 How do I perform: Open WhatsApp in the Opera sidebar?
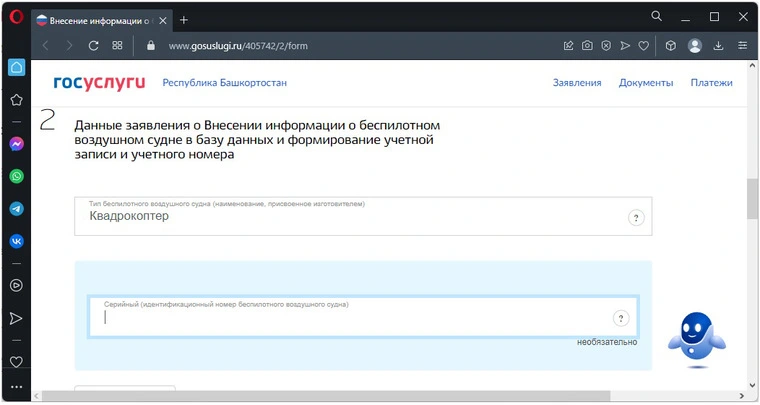[x=16, y=176]
